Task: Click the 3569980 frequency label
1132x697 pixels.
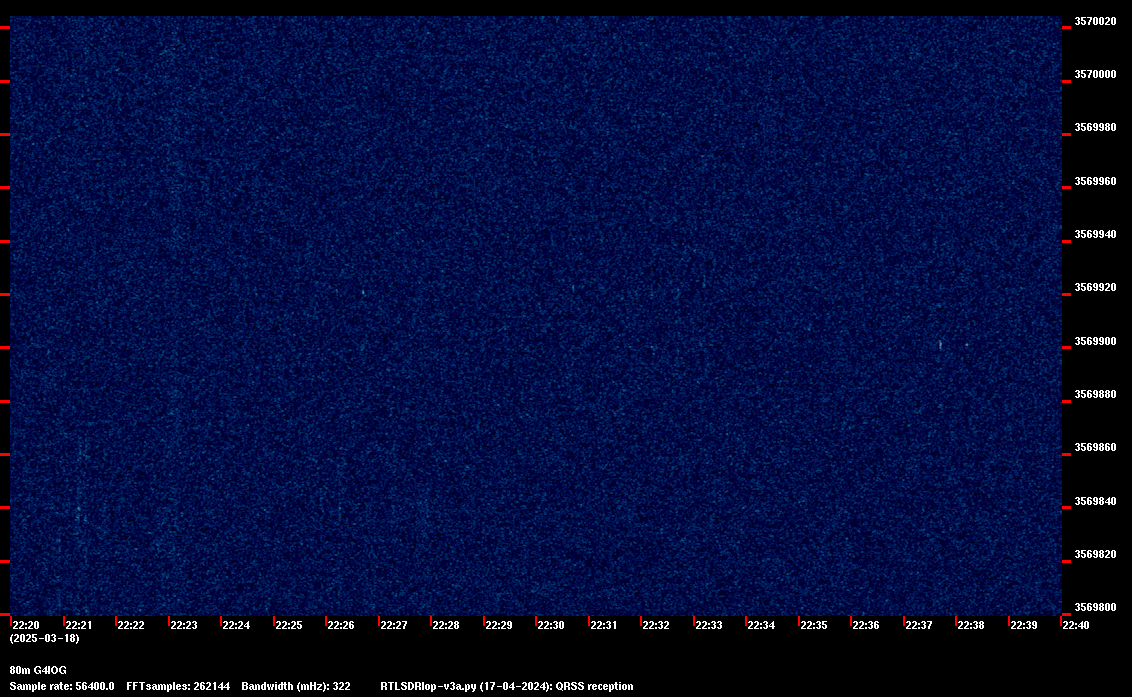Action: click(1095, 127)
